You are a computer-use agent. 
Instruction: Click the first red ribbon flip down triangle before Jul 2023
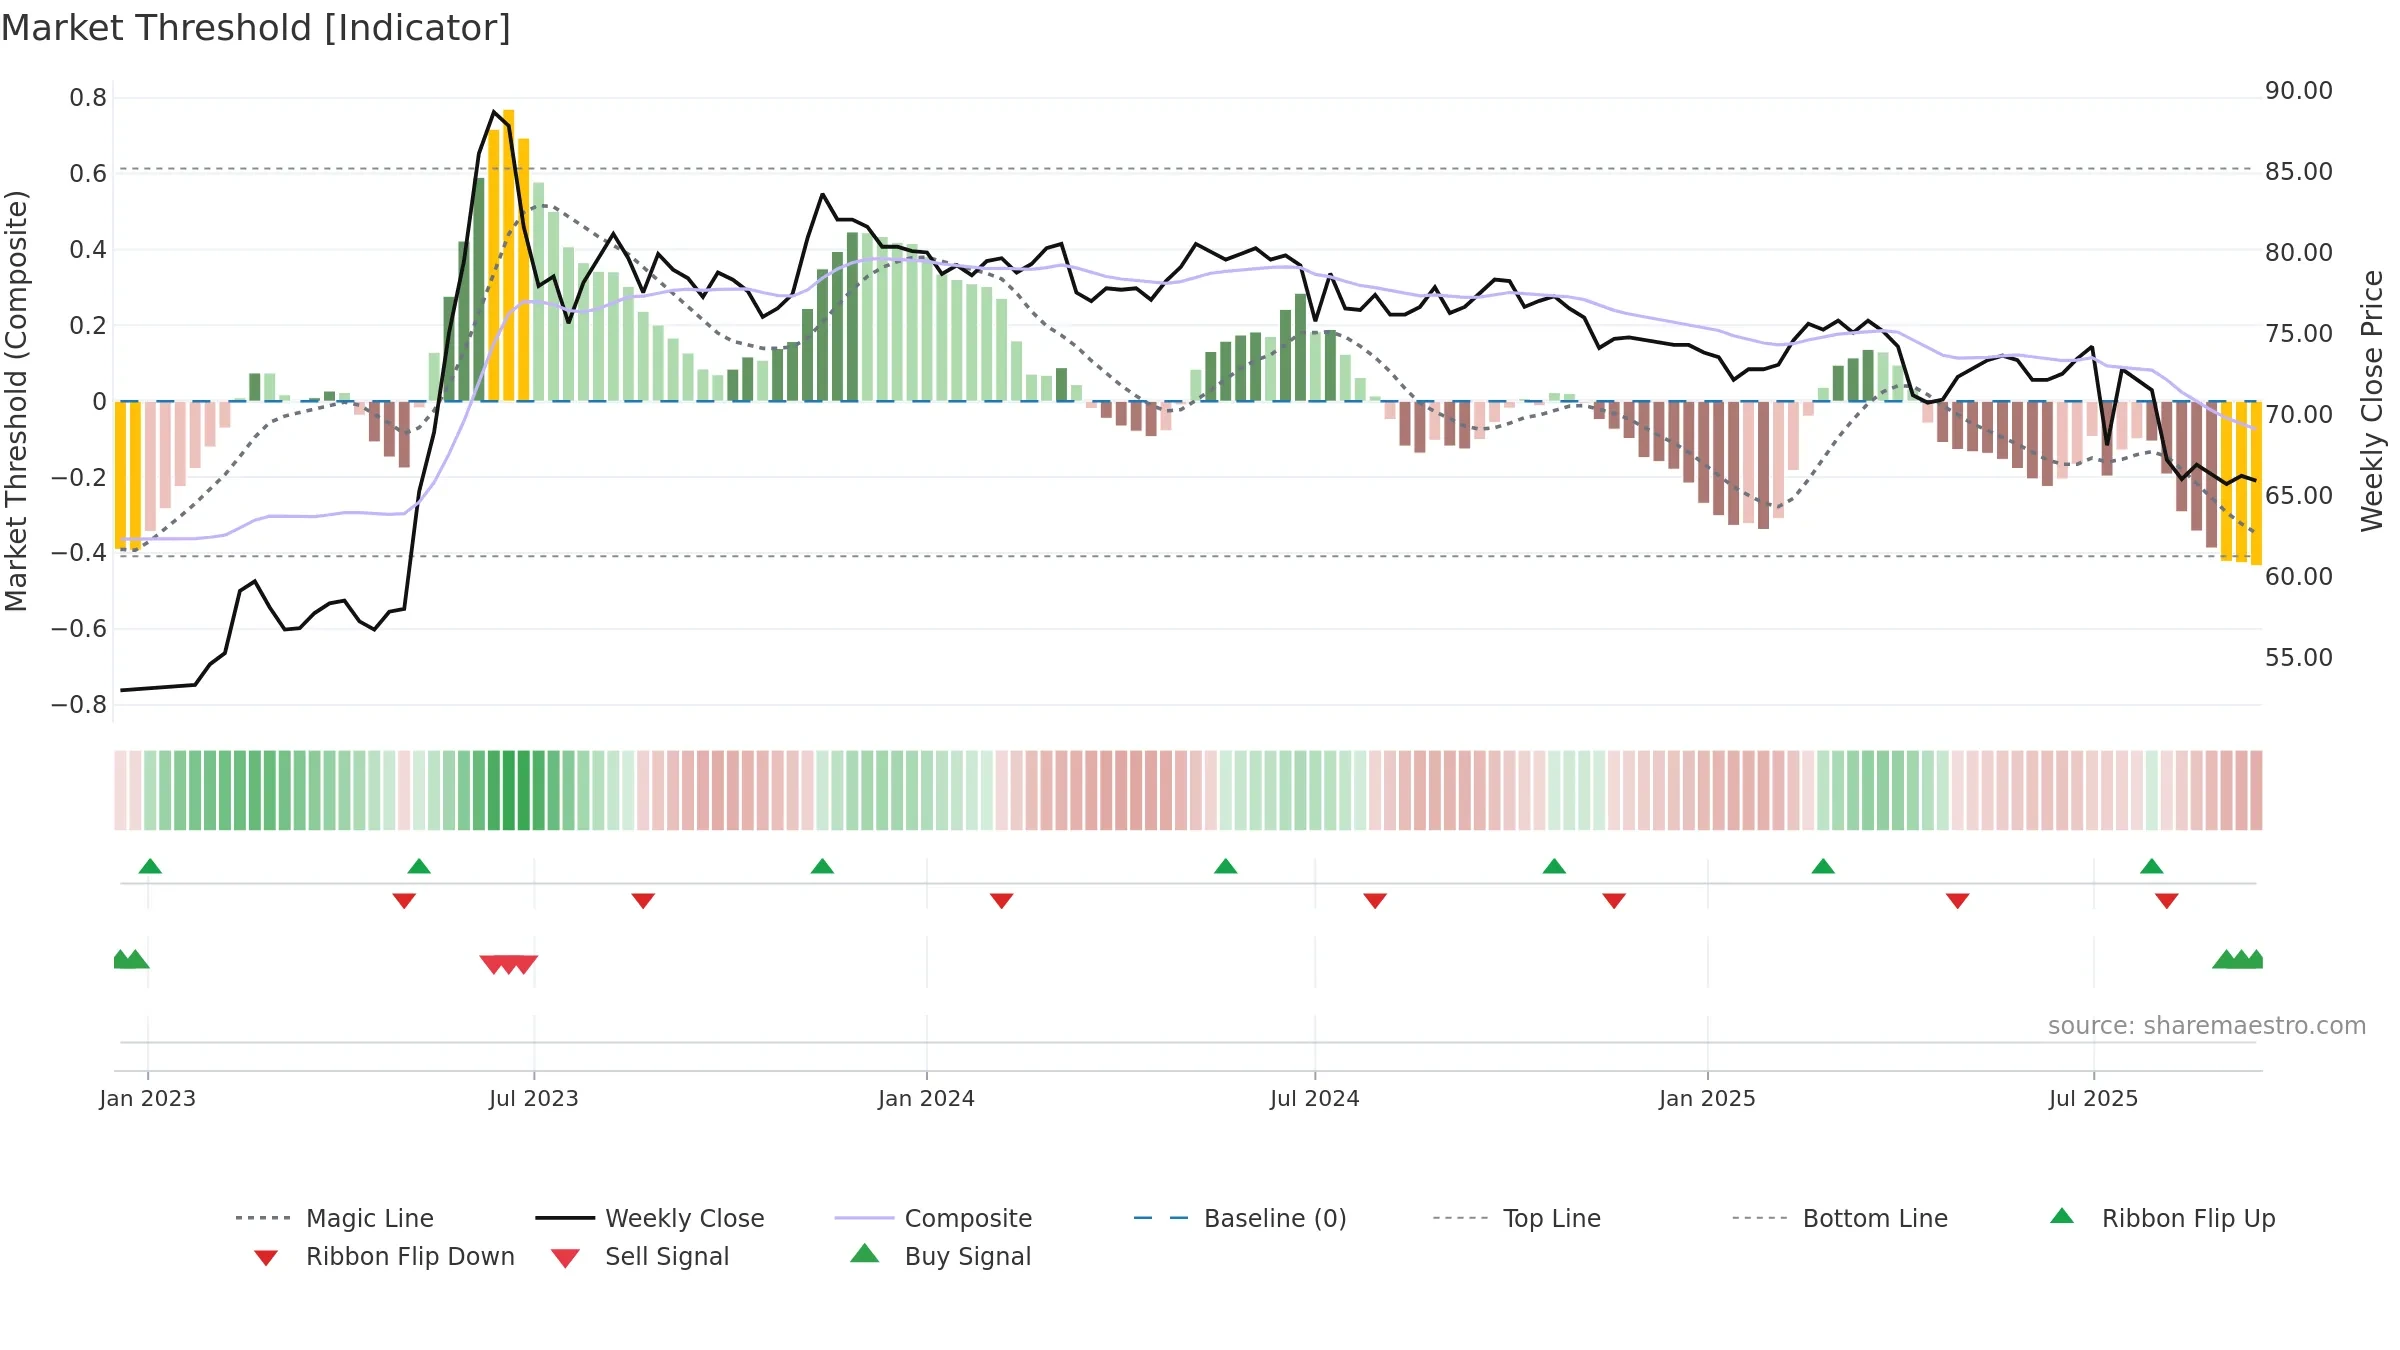click(404, 901)
